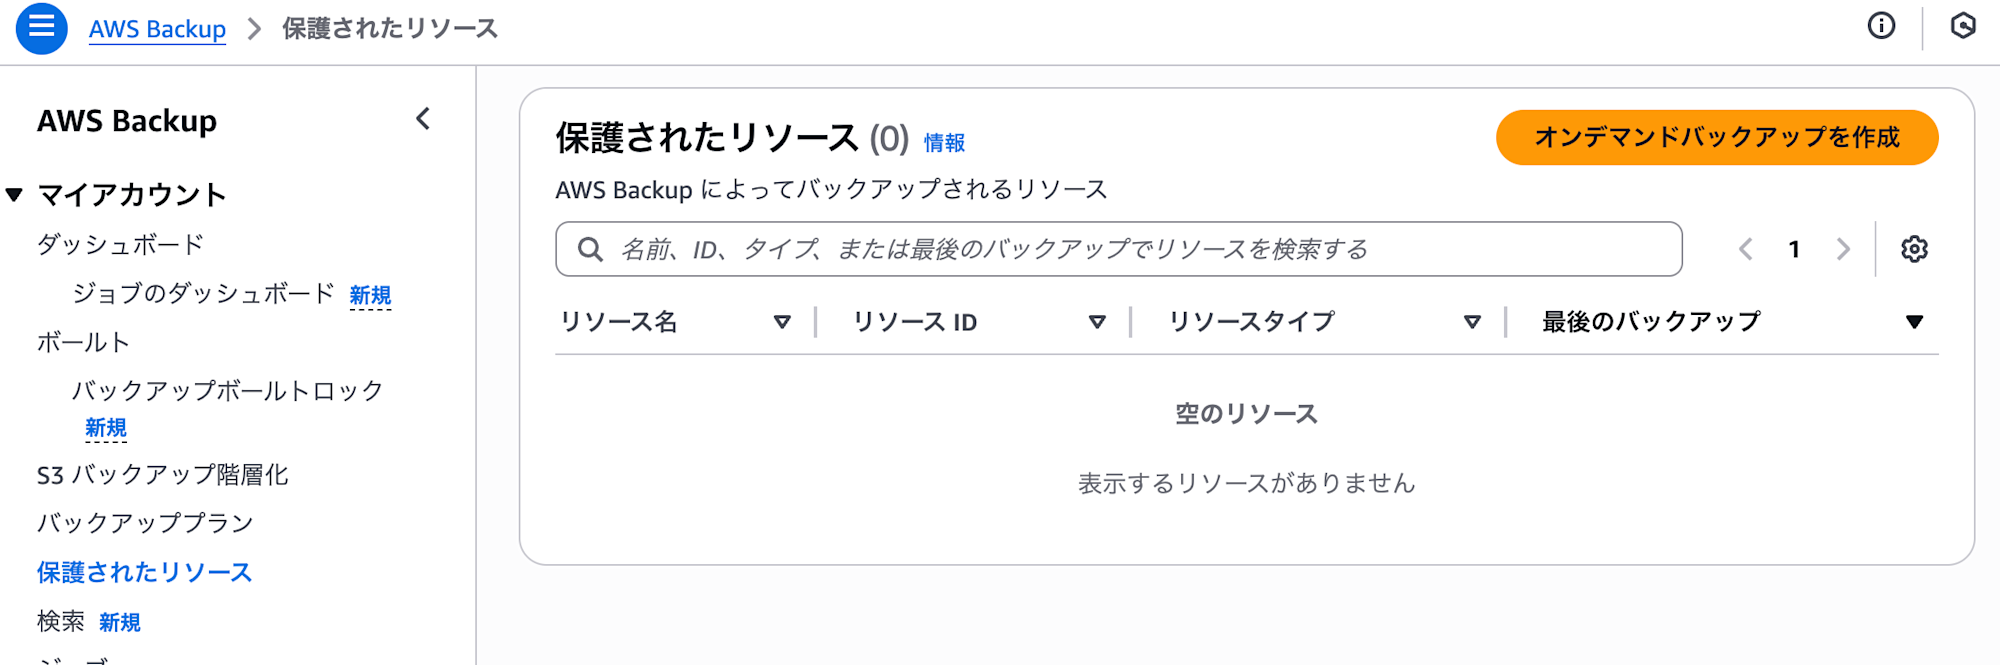Go to next page arrow
This screenshot has height=665, width=2000.
(1843, 249)
